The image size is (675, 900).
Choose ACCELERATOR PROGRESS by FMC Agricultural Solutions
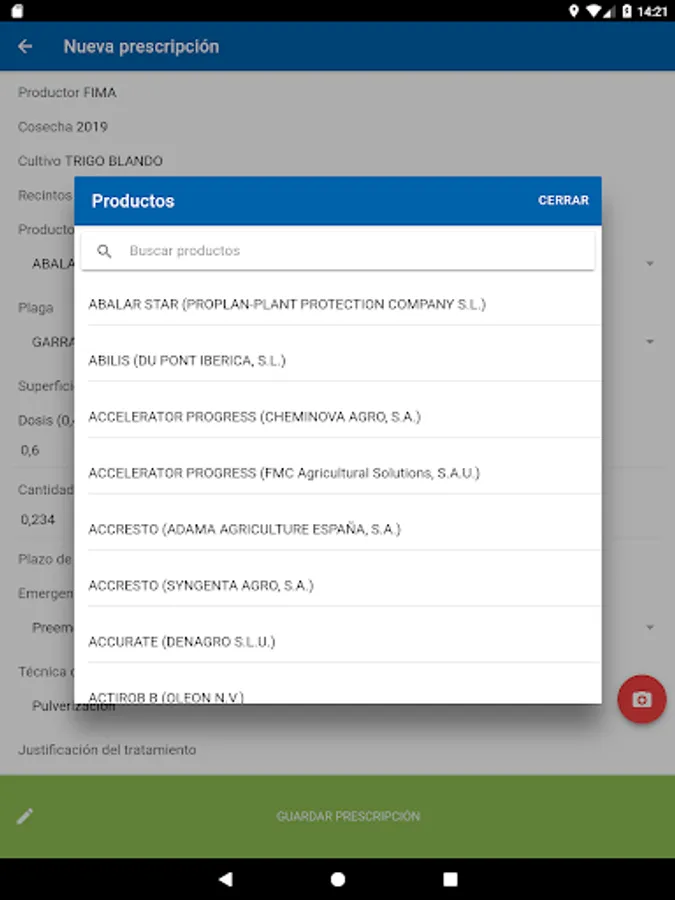[344, 473]
